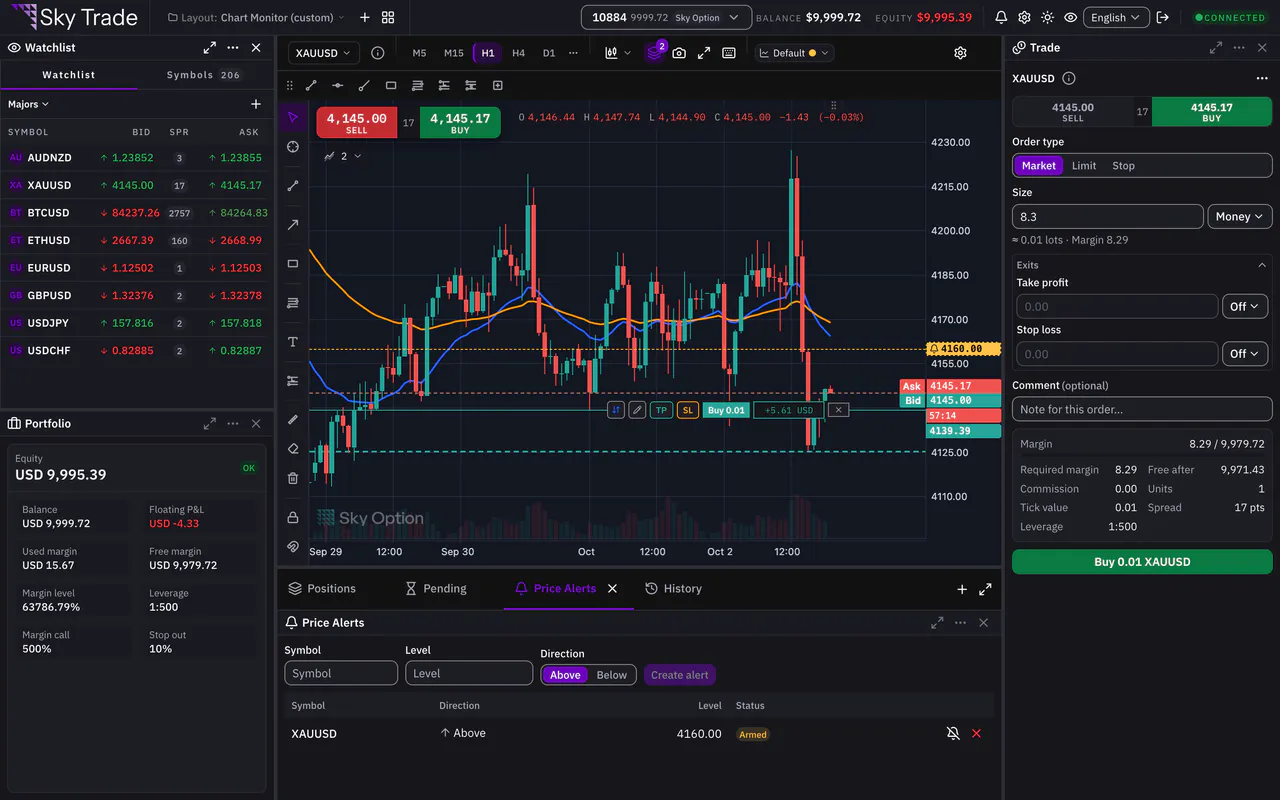The height and width of the screenshot is (800, 1280).
Task: Open the XAUUSD chart symbol selector
Action: 324,53
